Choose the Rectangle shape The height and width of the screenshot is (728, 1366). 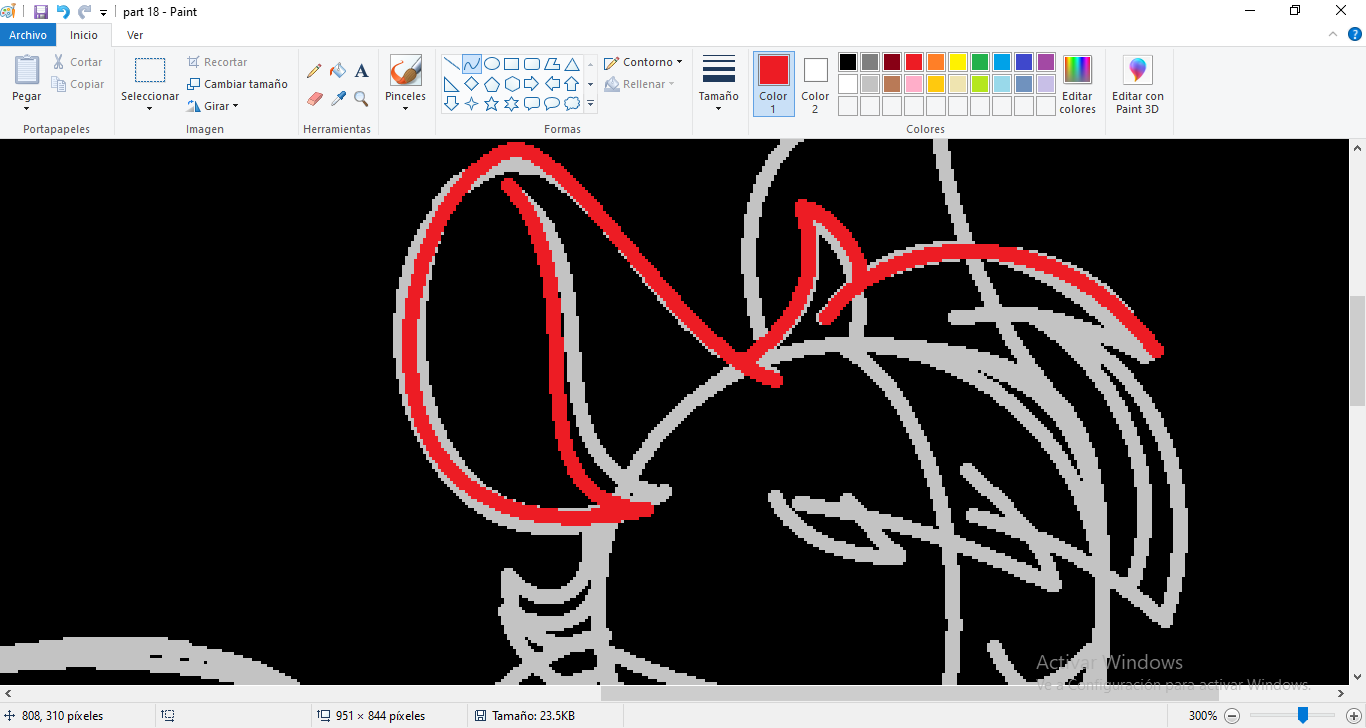coord(512,64)
